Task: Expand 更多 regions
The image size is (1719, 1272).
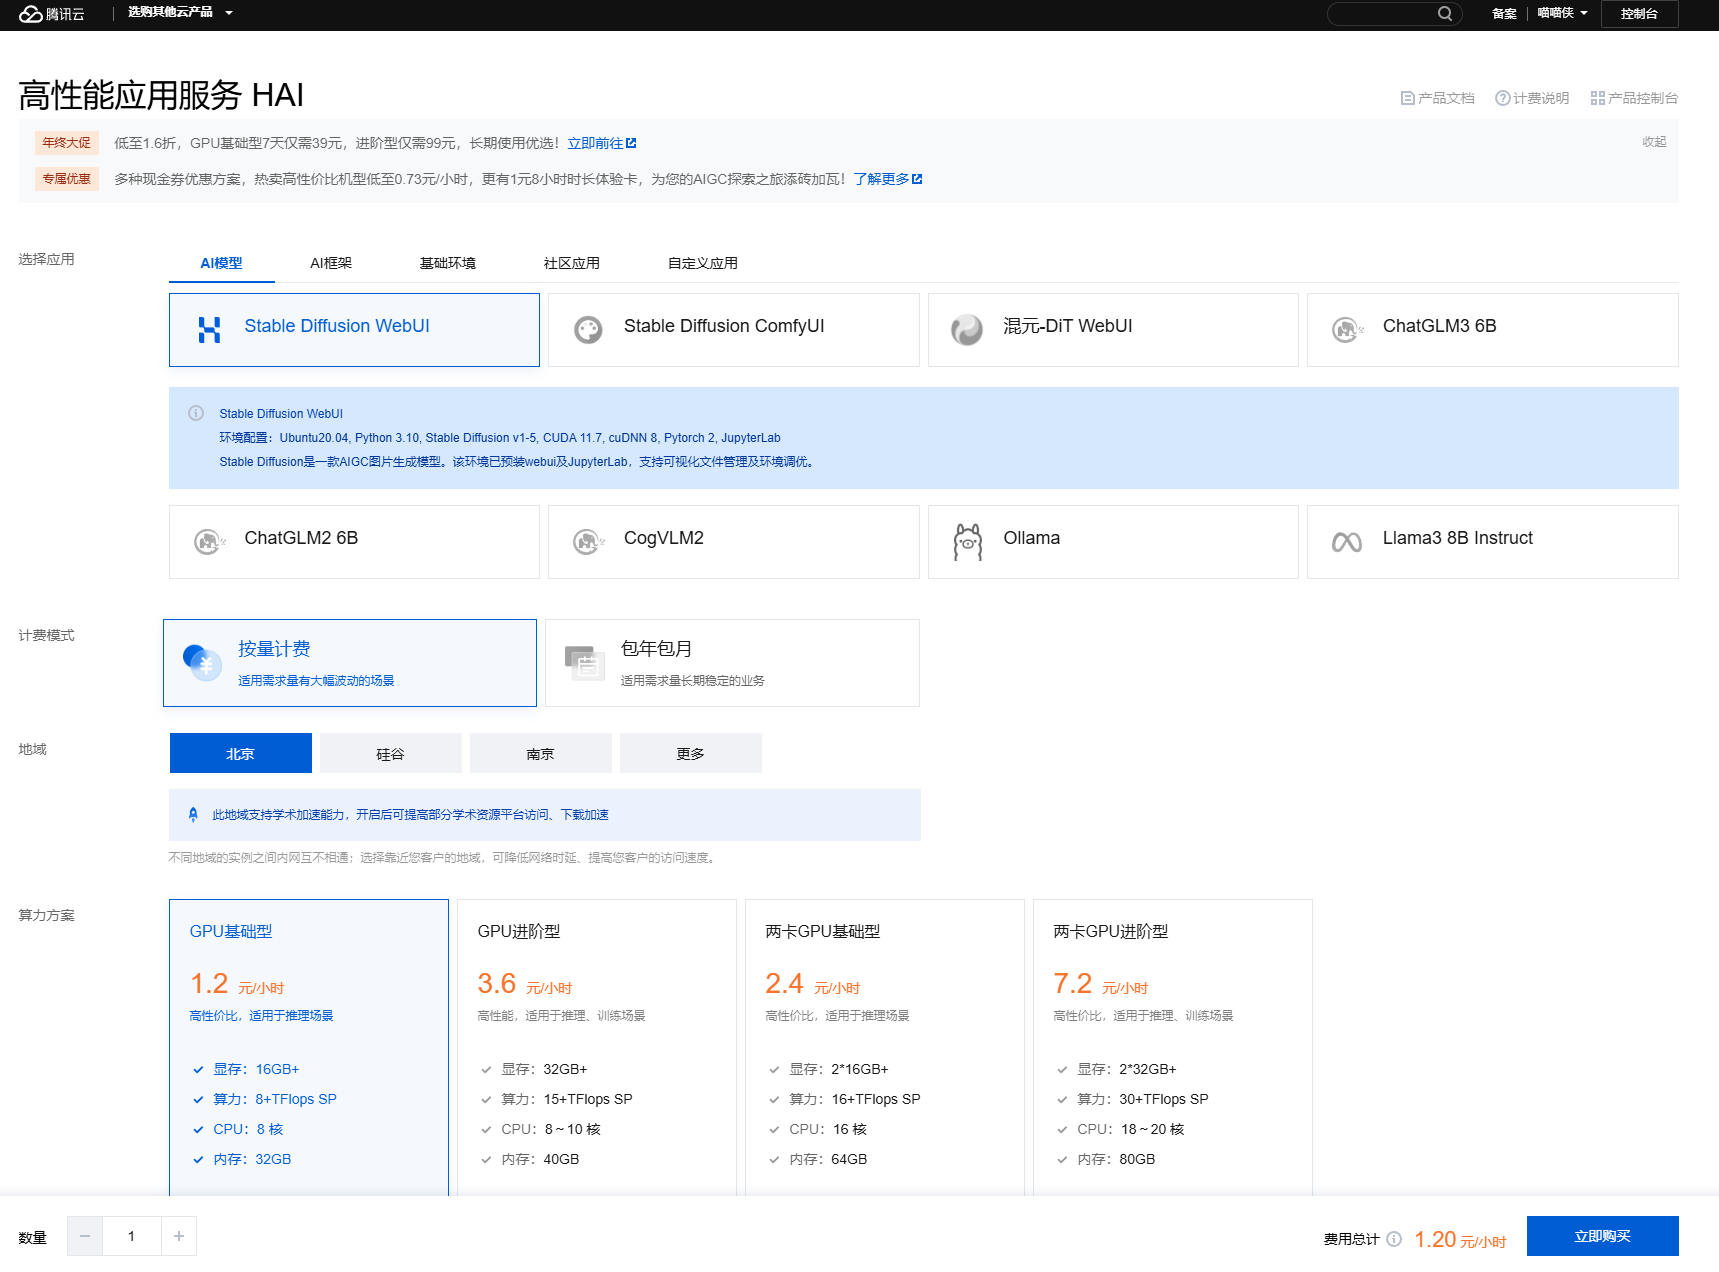Action: tap(691, 753)
